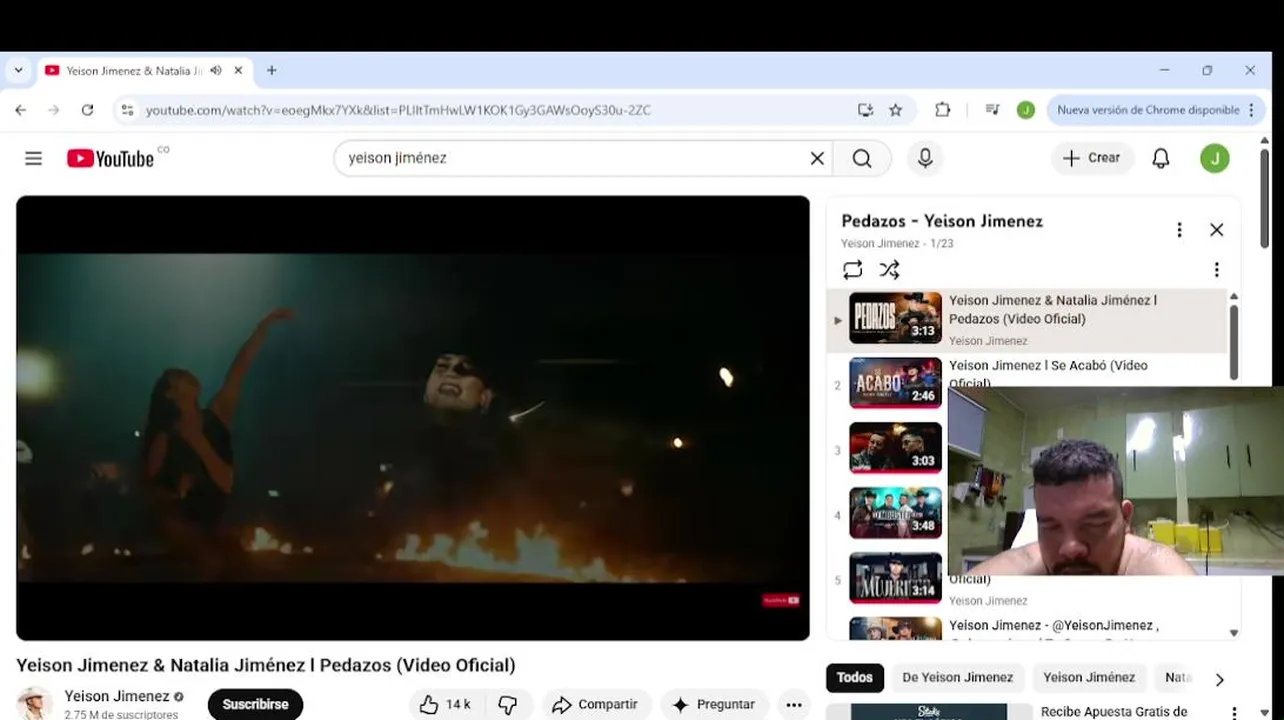Screen dimensions: 1284x720
Task: Click the Crear button
Action: pos(1092,158)
